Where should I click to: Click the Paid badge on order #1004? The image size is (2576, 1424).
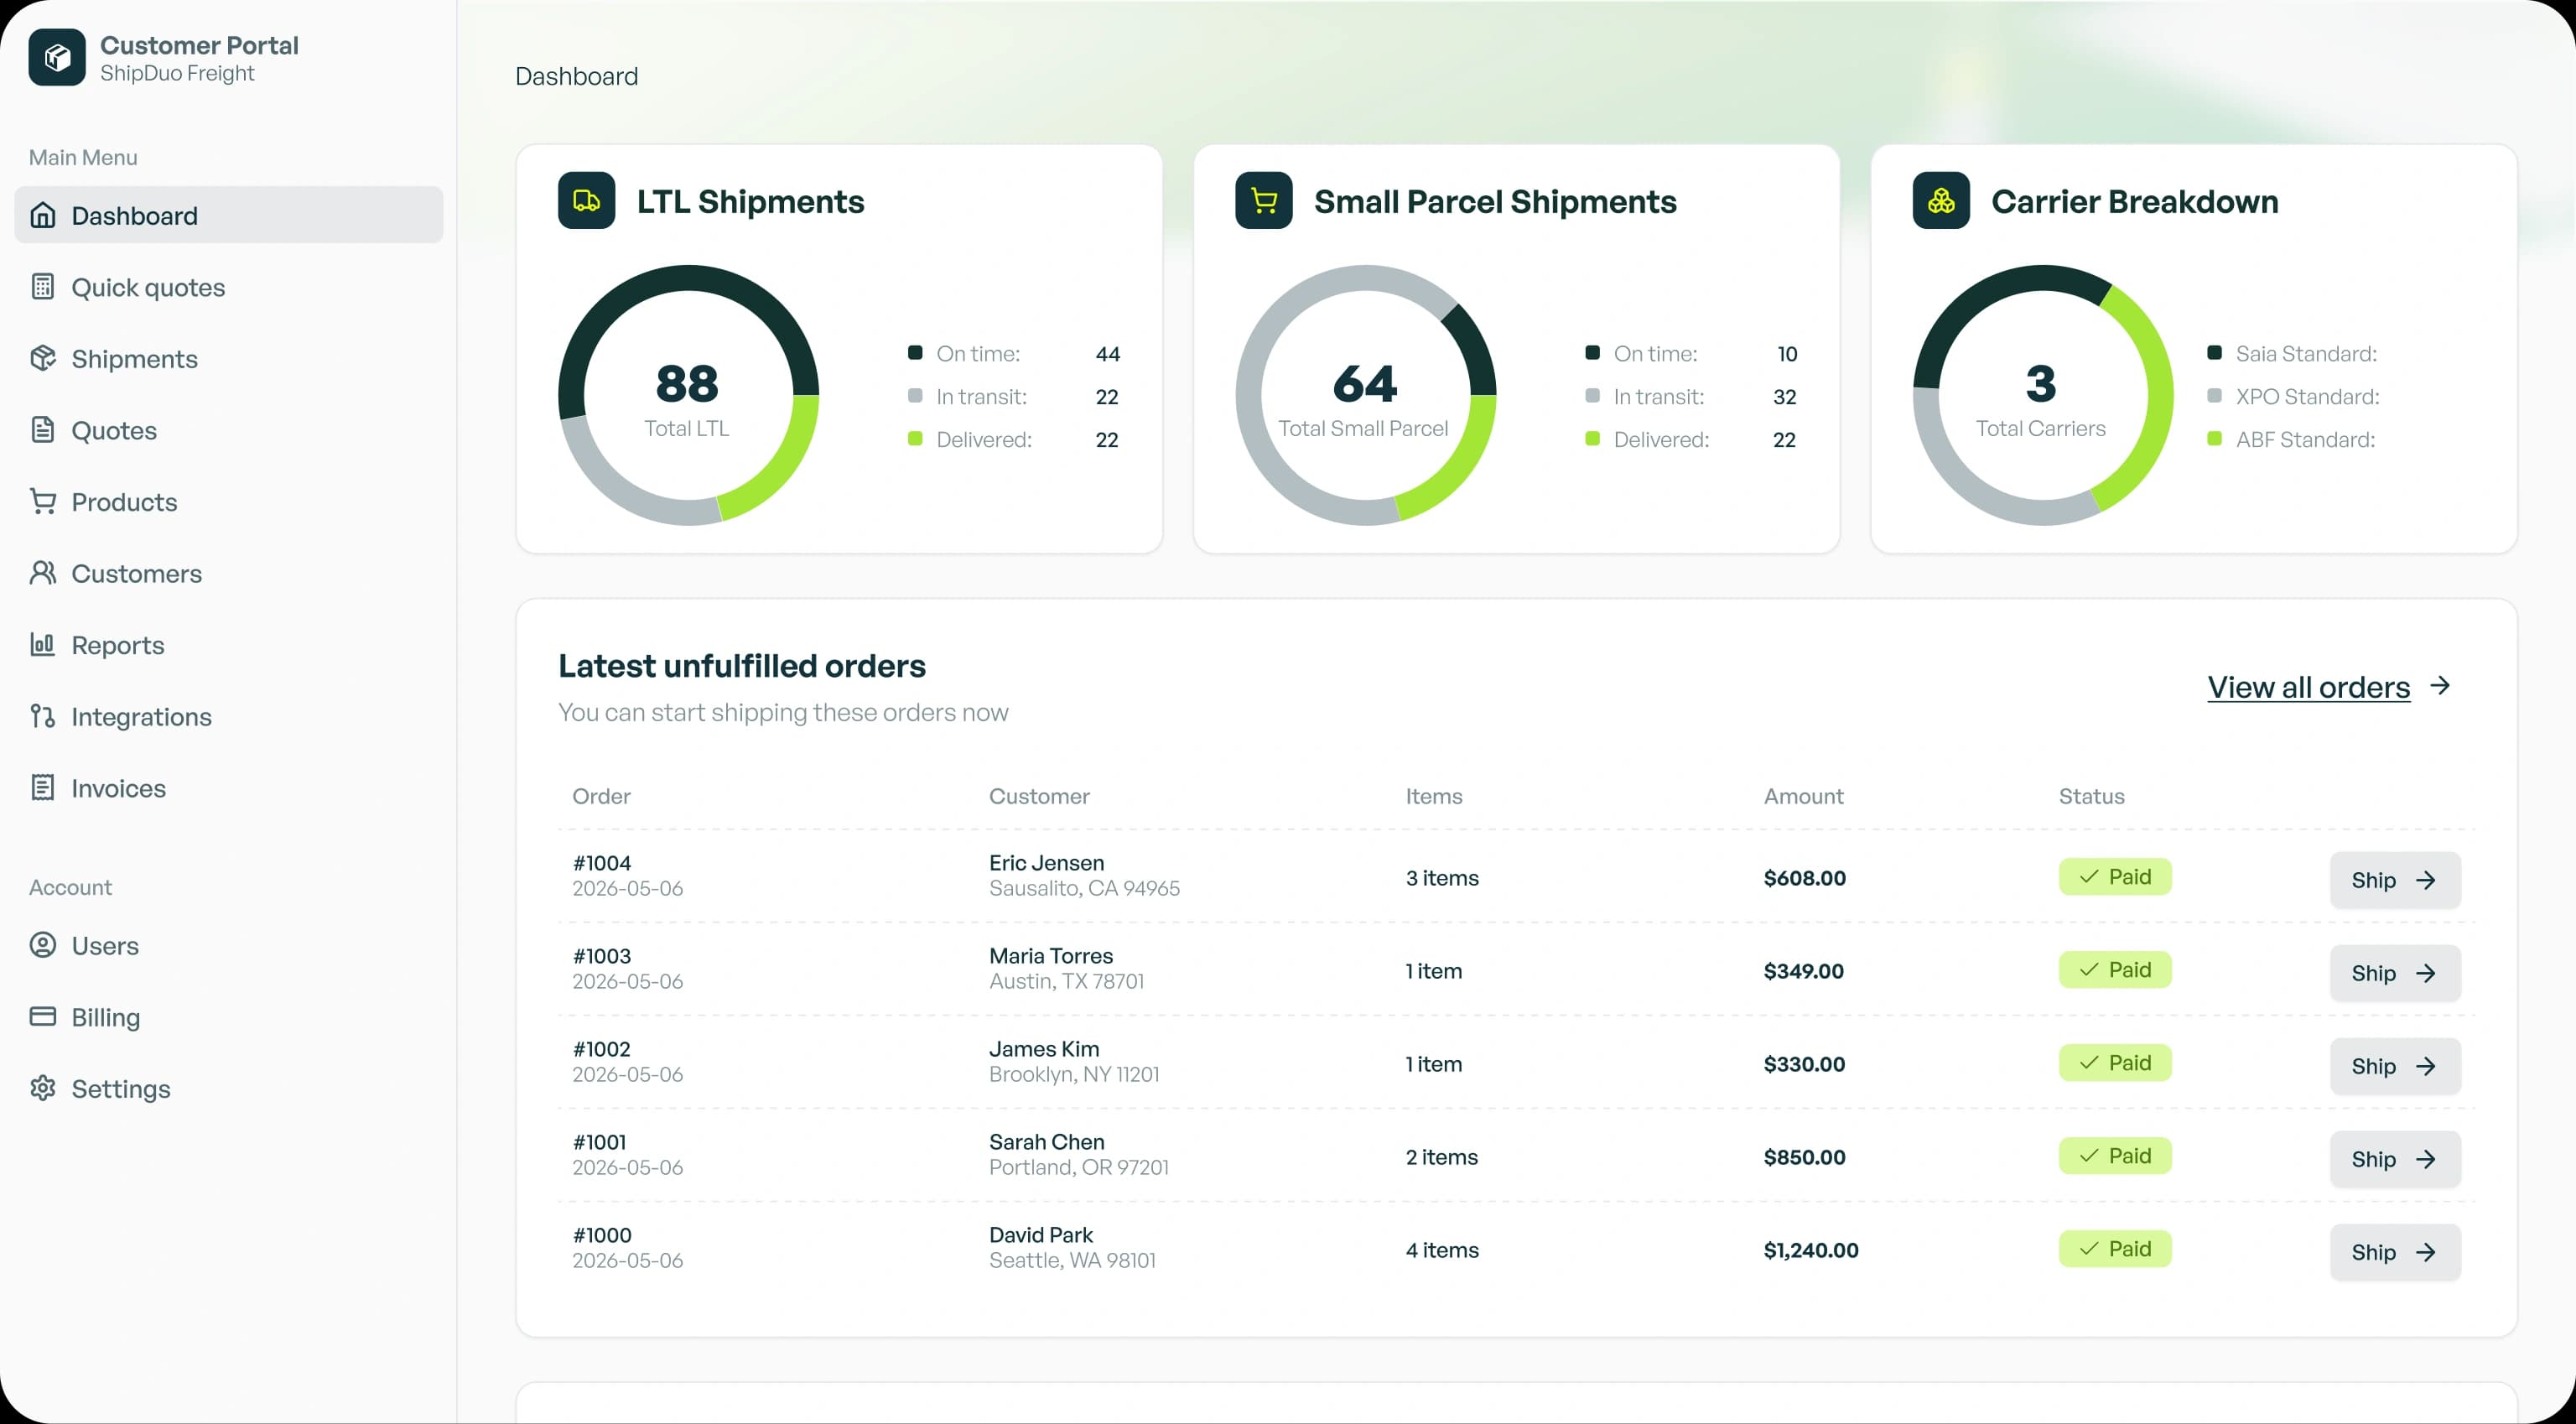click(x=2115, y=877)
